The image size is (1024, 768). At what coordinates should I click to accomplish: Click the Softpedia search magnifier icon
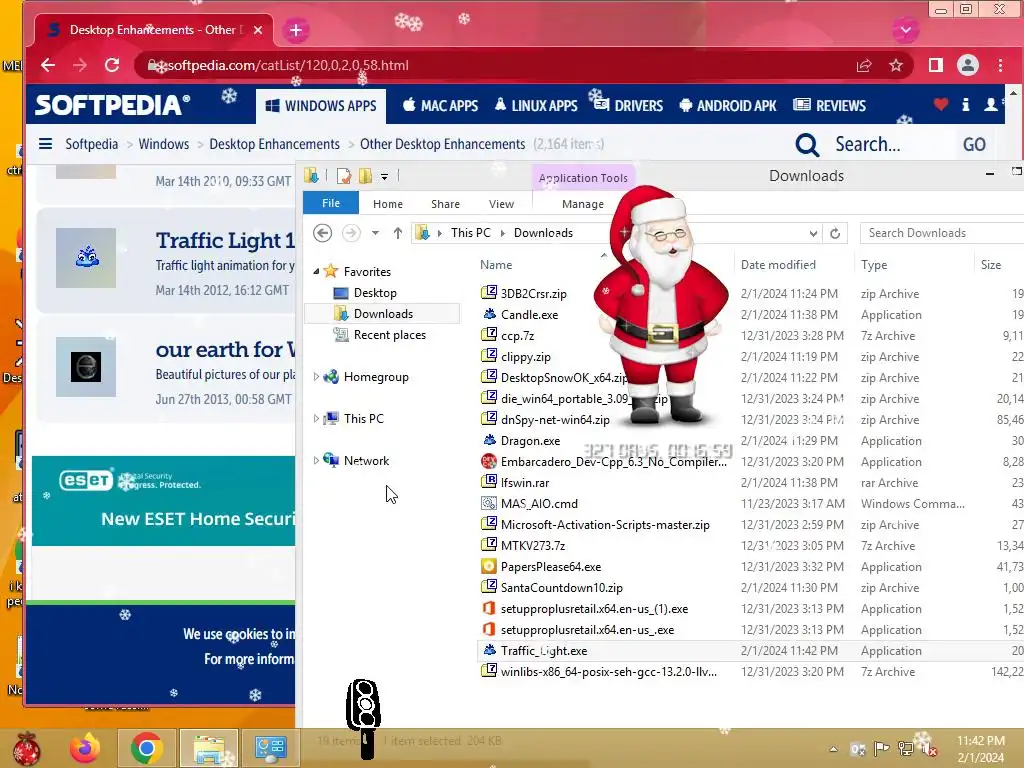coord(807,144)
